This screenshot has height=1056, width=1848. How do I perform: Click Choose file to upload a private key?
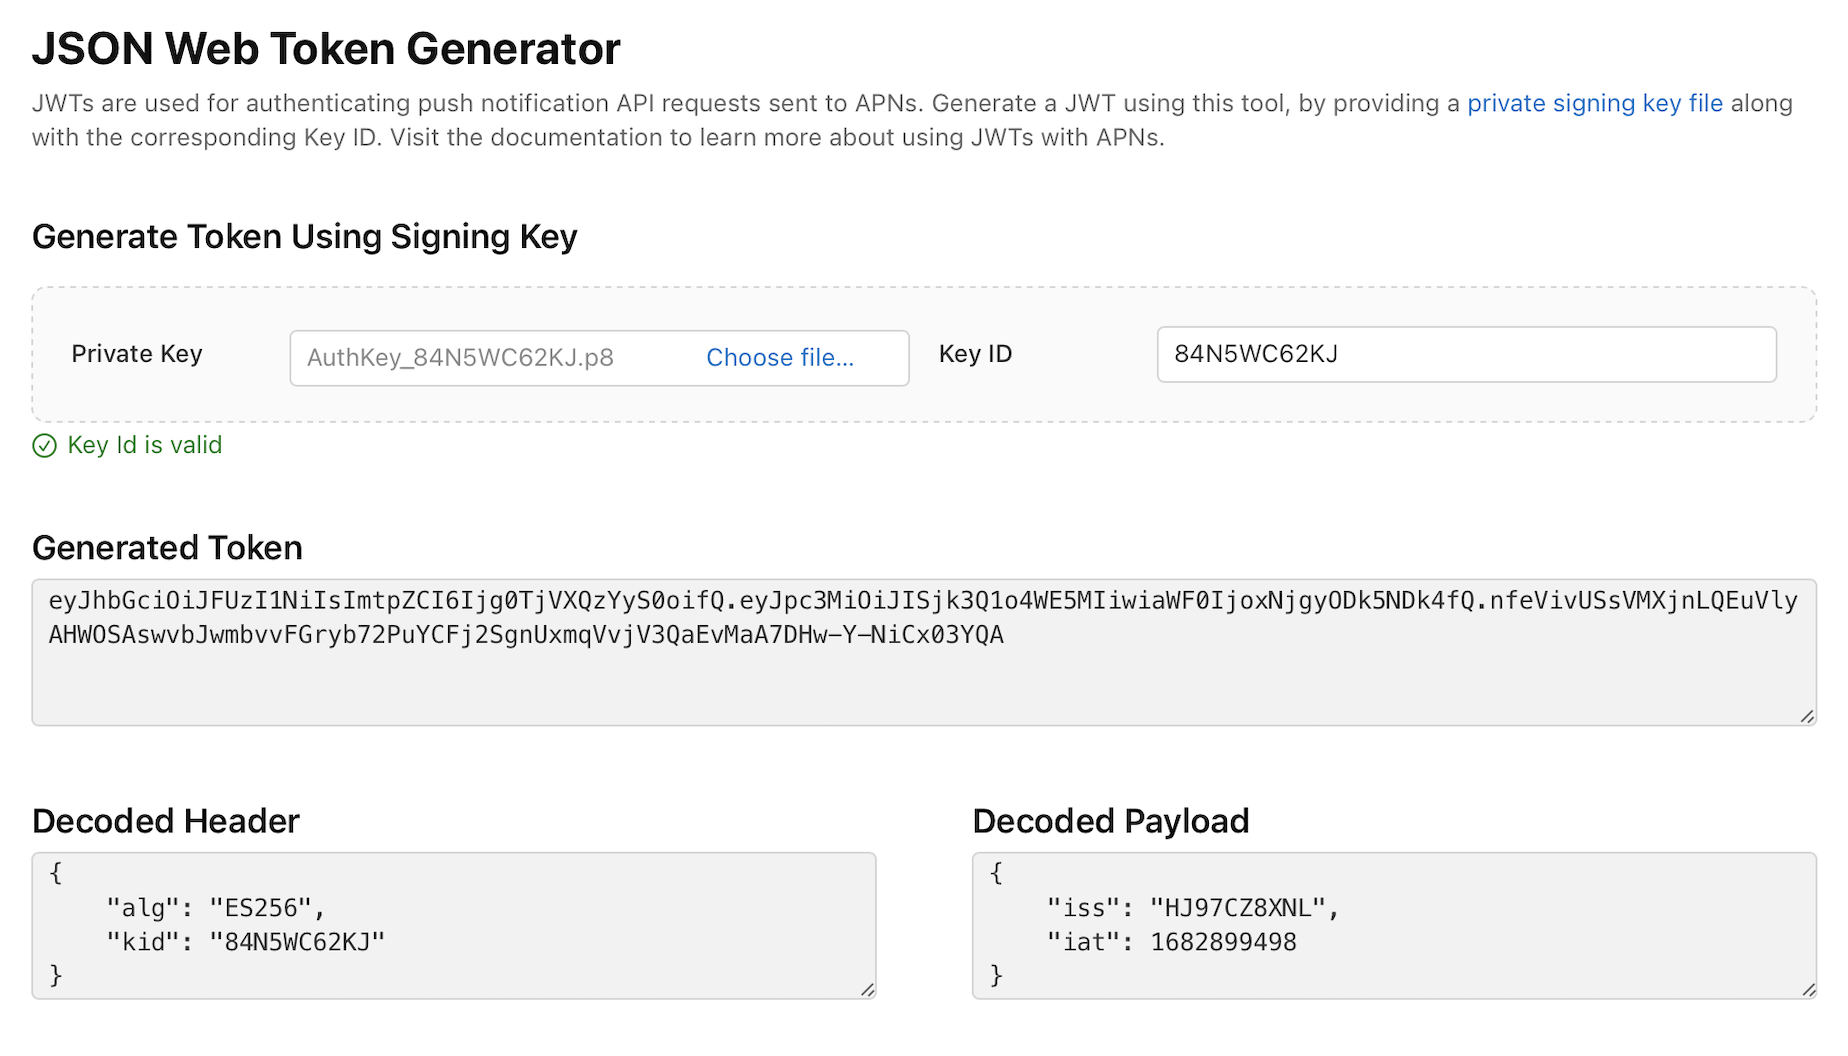coord(781,357)
